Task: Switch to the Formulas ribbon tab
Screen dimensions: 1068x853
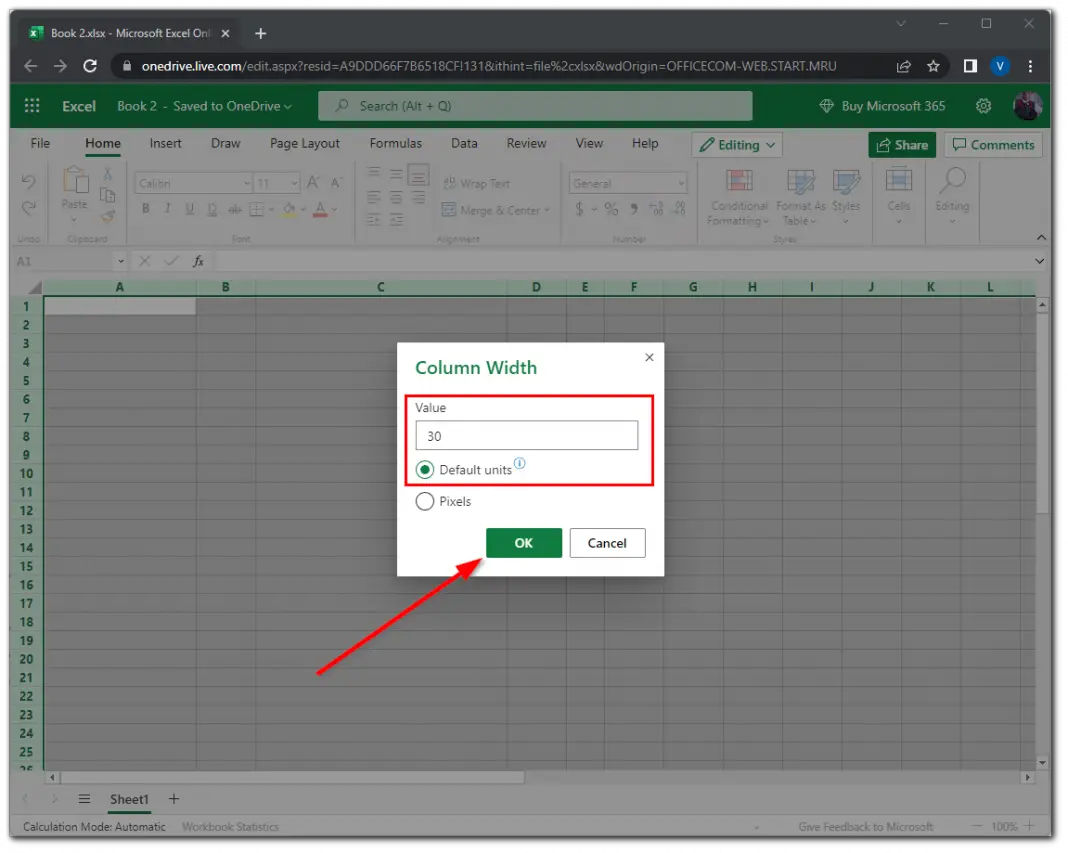Action: click(x=395, y=143)
